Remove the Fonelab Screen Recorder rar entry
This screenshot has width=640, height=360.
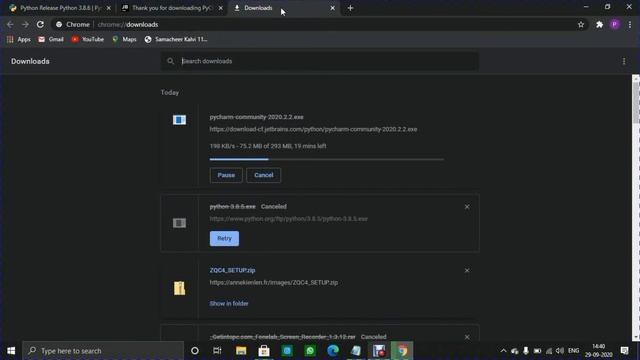(467, 337)
